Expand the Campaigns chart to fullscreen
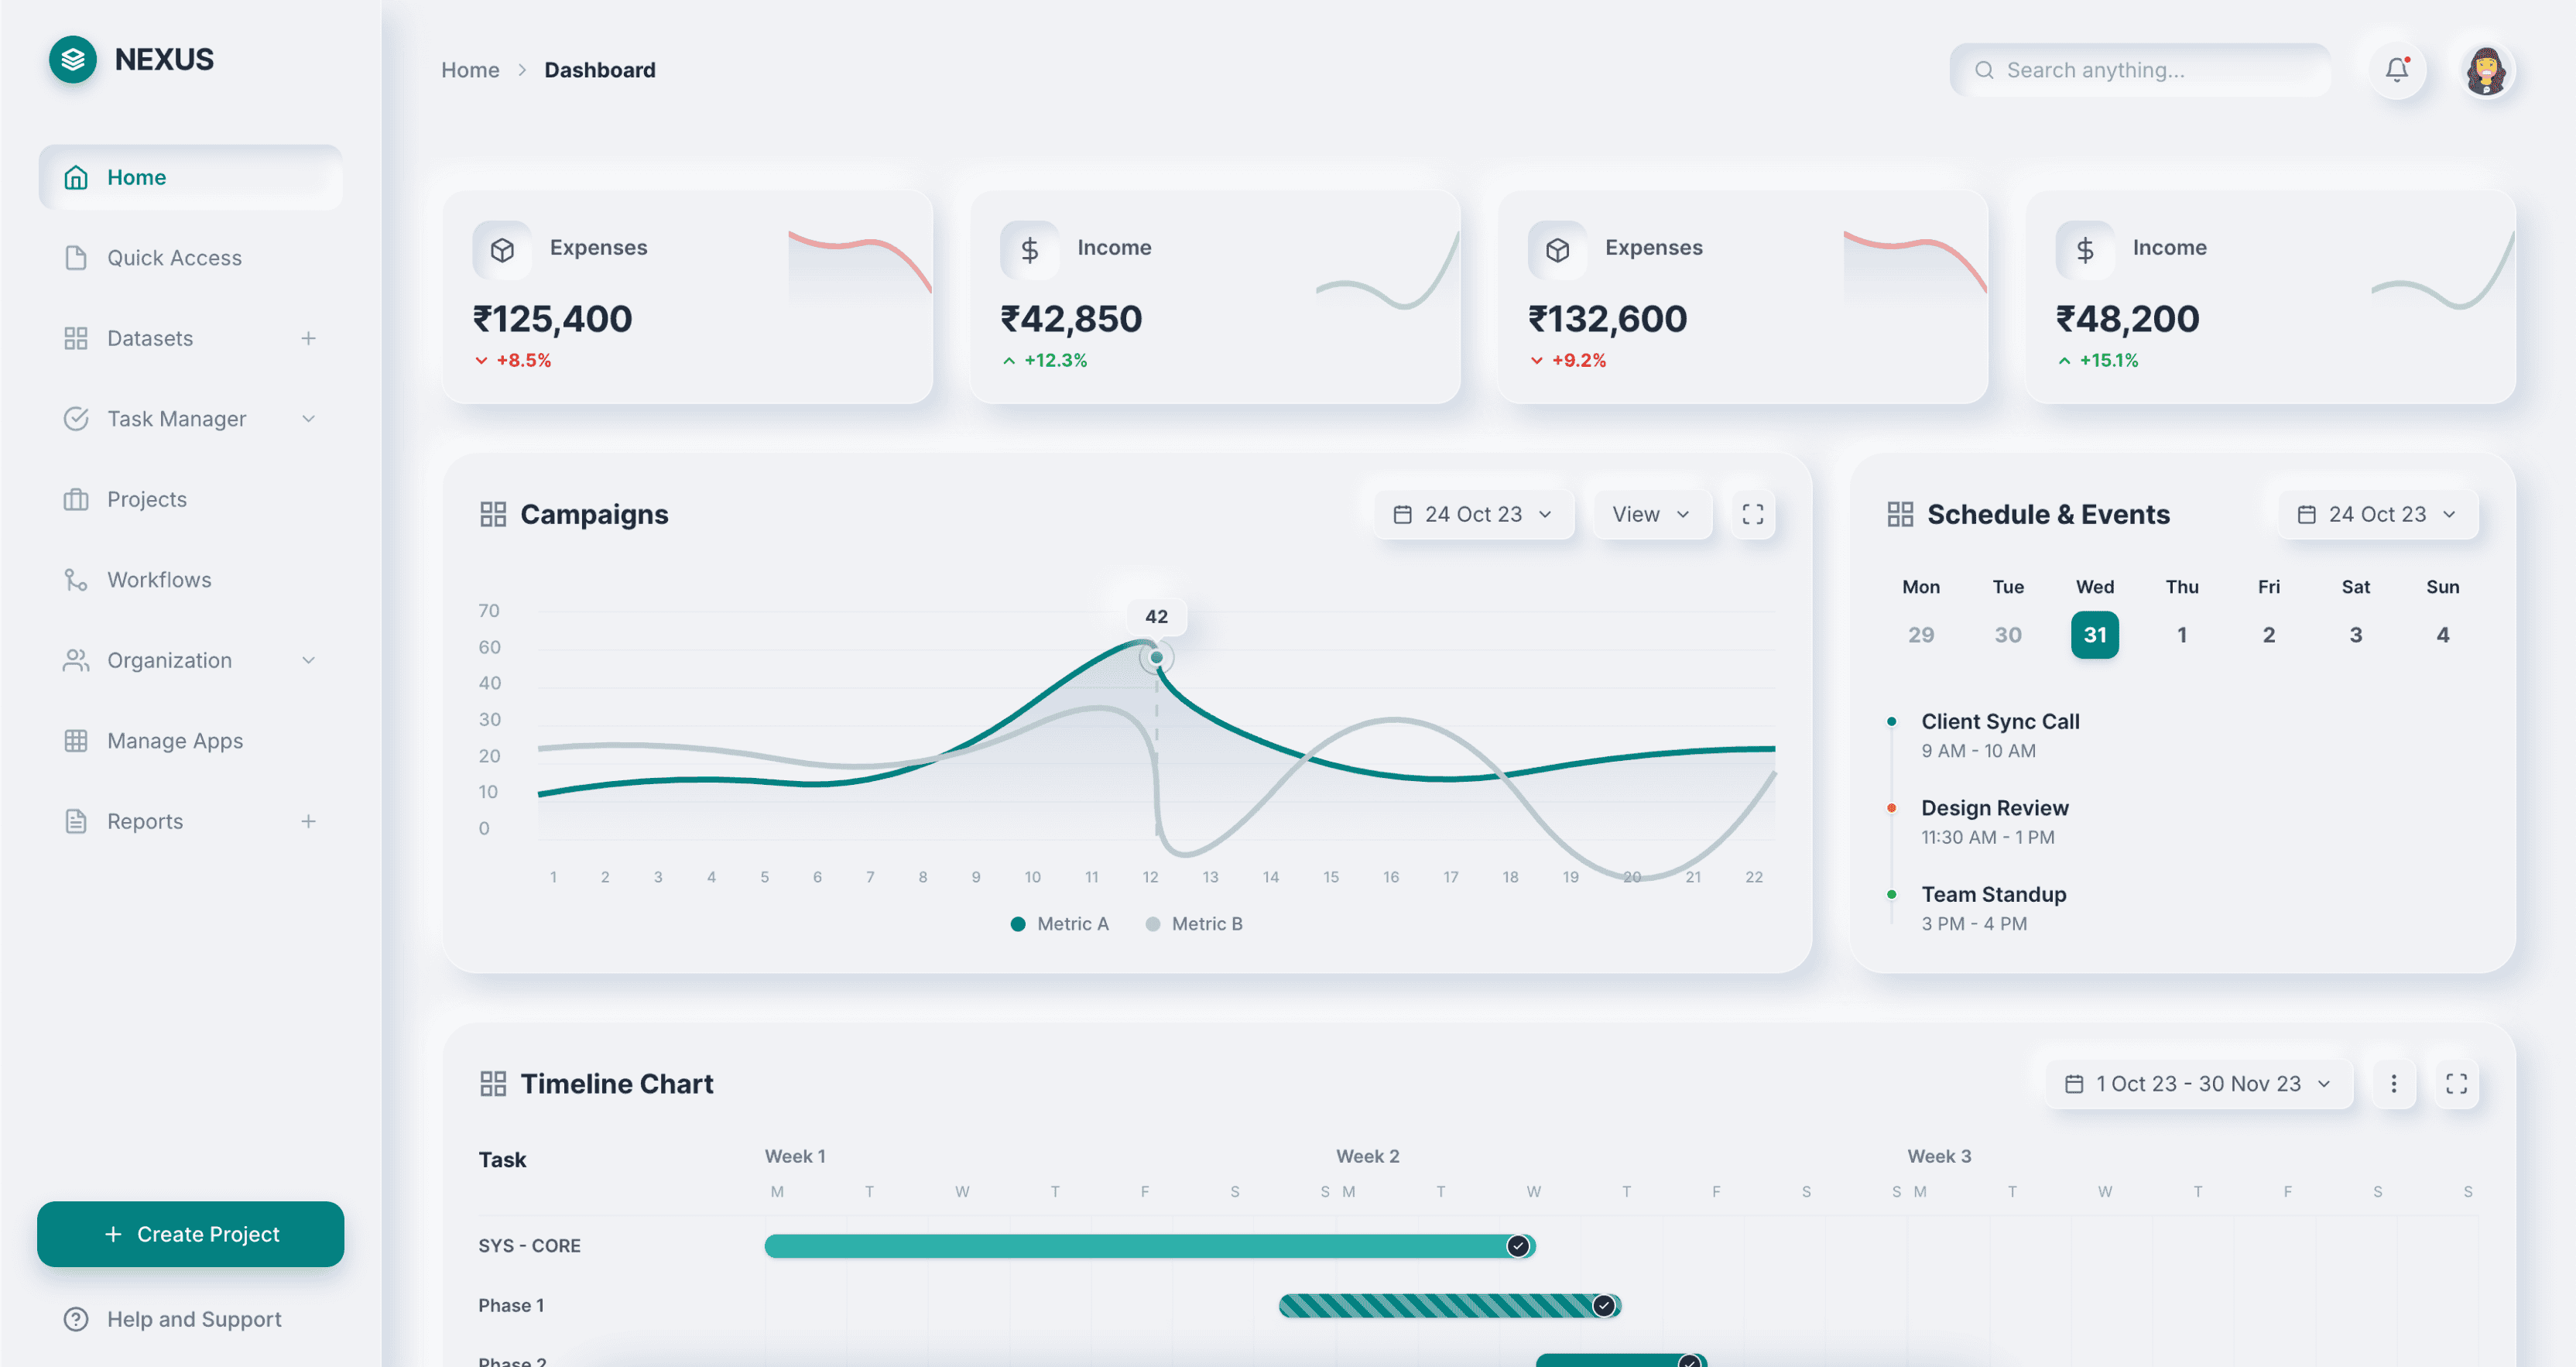Image resolution: width=2576 pixels, height=1367 pixels. 1751,513
